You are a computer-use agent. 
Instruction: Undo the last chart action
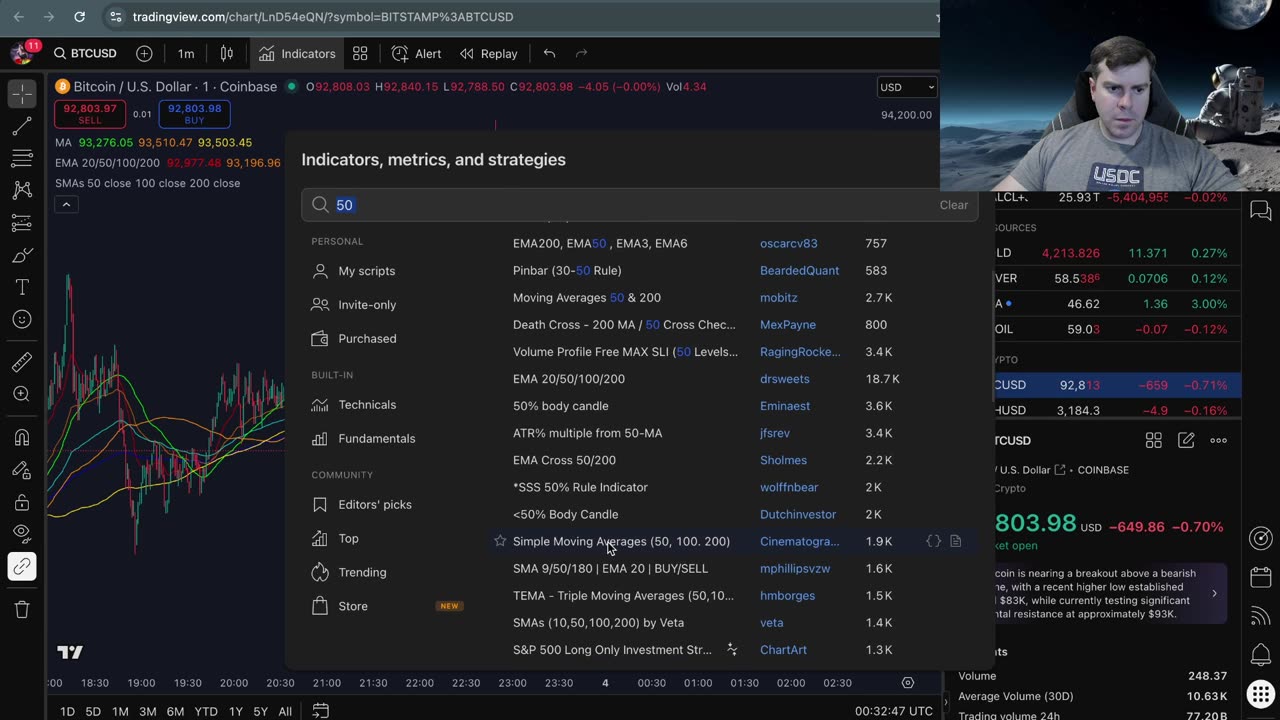[549, 53]
